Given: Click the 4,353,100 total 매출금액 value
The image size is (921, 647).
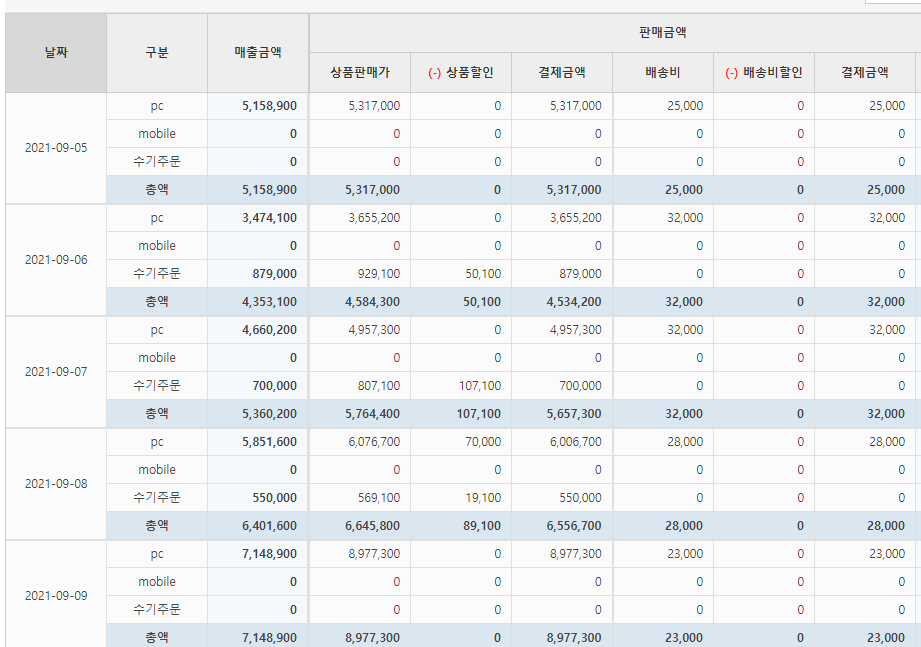Looking at the screenshot, I should (x=269, y=302).
